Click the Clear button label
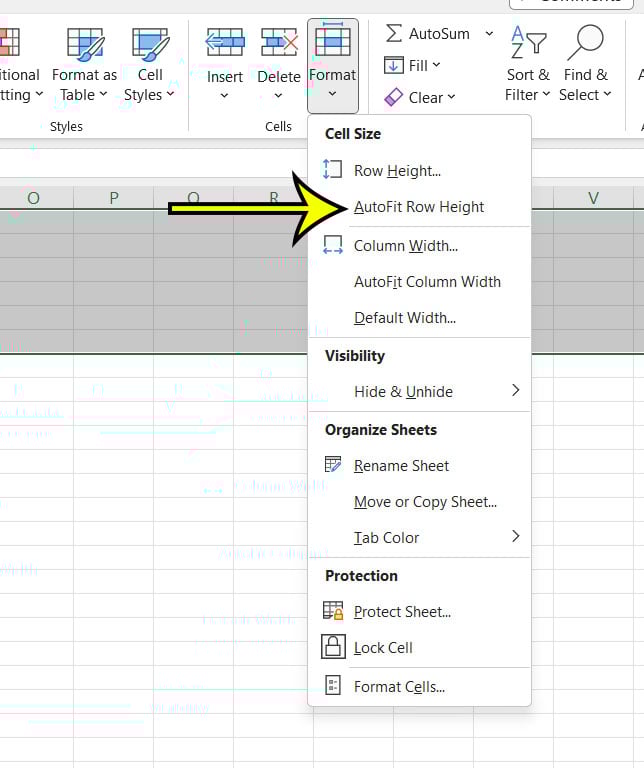The width and height of the screenshot is (644, 768). [426, 97]
